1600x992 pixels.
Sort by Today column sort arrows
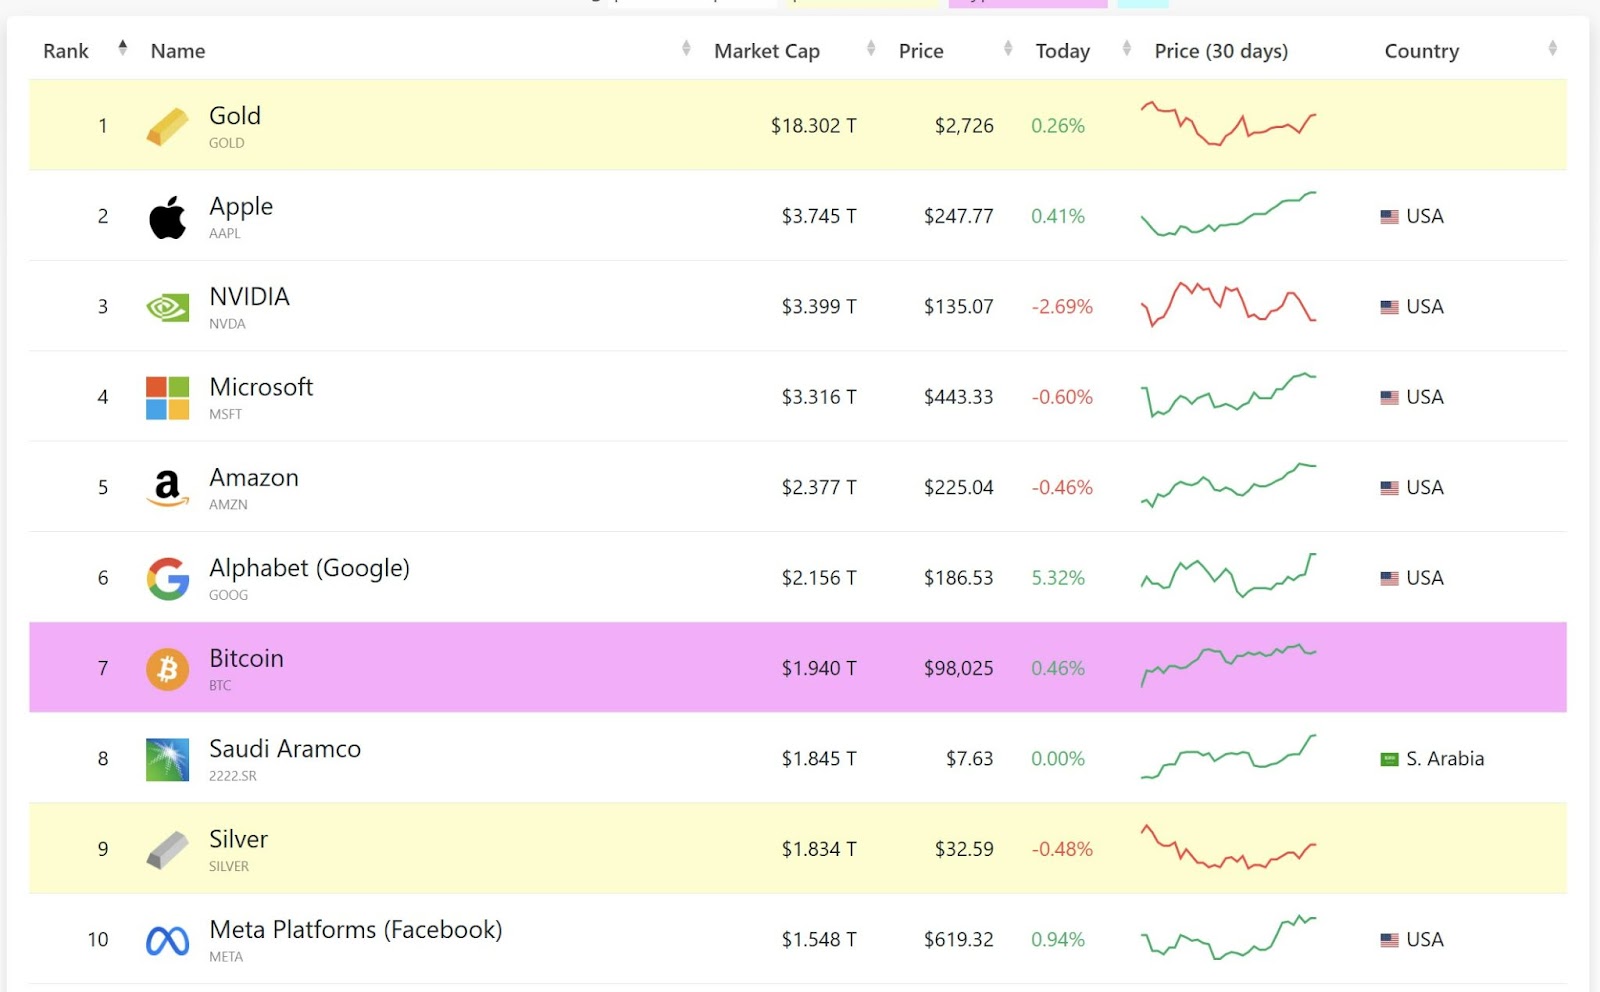pyautogui.click(x=1127, y=48)
